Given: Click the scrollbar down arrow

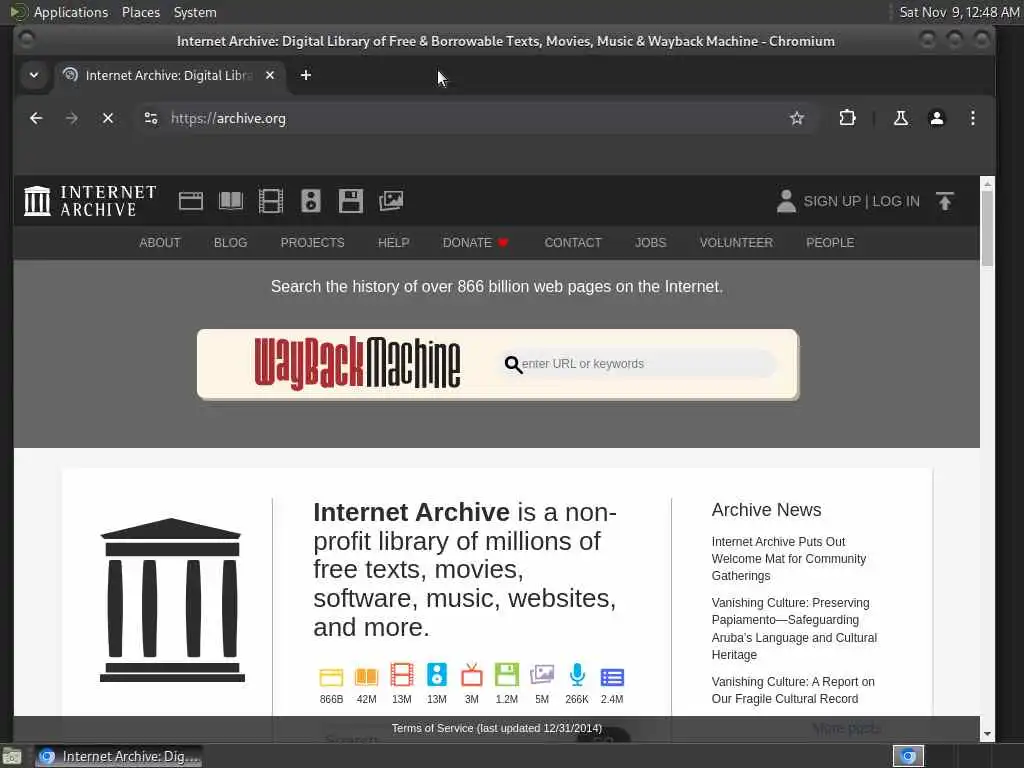Looking at the screenshot, I should click(987, 734).
